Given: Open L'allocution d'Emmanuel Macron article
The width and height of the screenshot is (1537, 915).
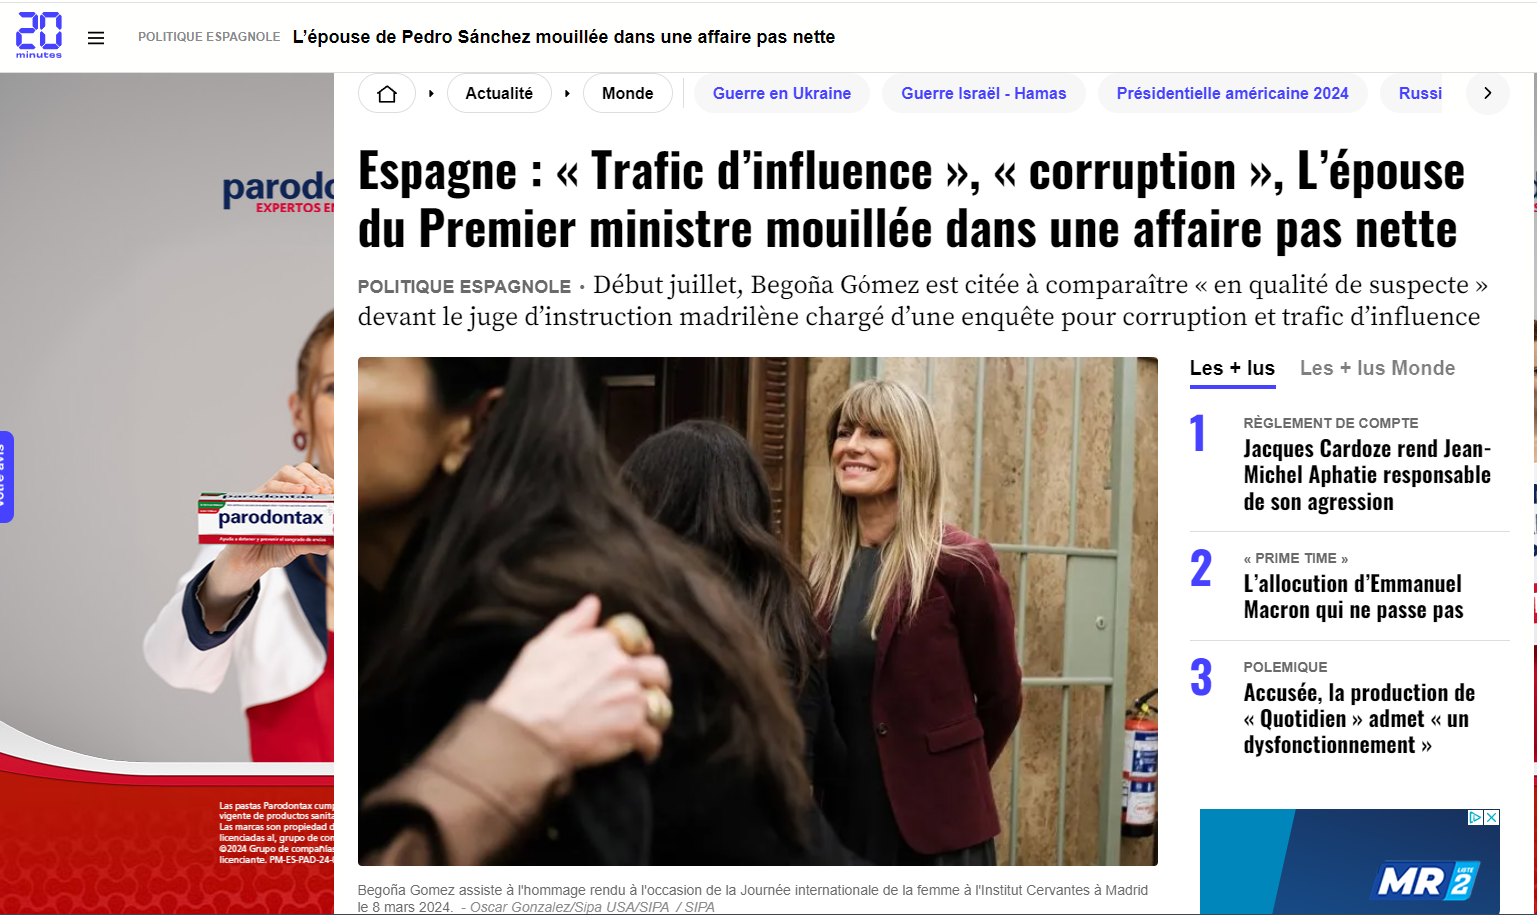Looking at the screenshot, I should 1353,597.
